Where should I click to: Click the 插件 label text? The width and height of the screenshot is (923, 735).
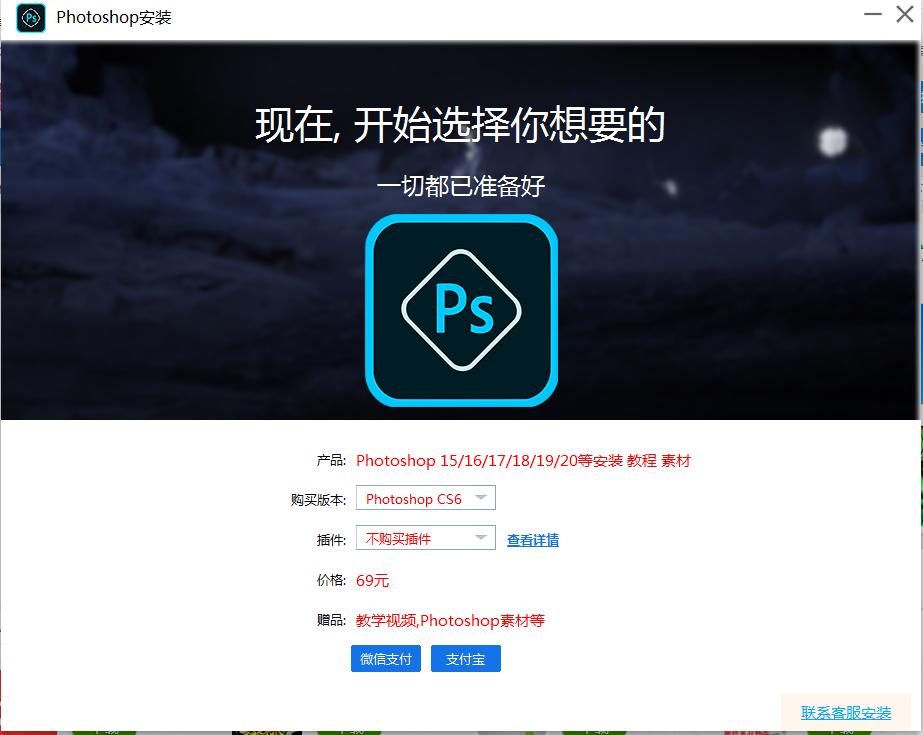pyautogui.click(x=330, y=537)
